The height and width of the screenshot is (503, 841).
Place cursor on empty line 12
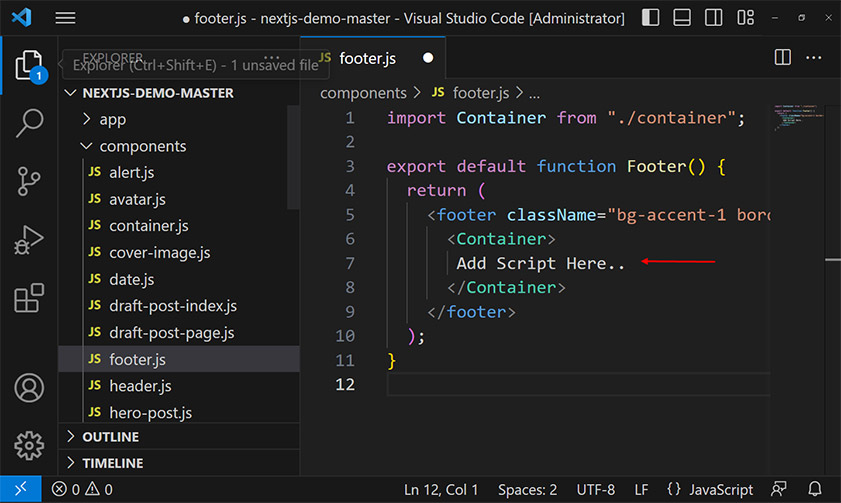(578, 384)
